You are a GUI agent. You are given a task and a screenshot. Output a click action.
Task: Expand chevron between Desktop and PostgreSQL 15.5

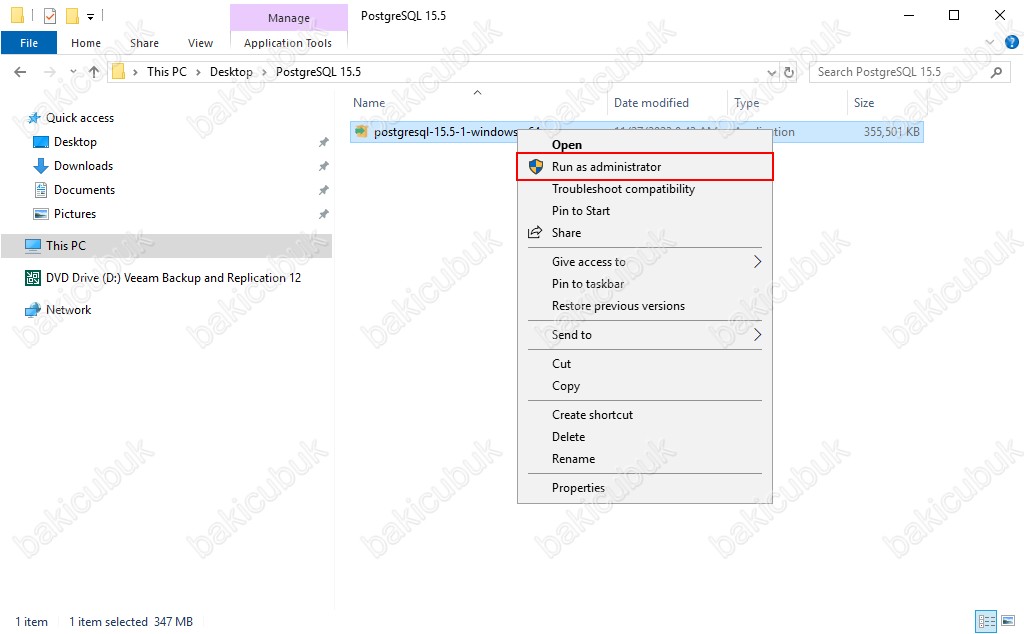pyautogui.click(x=264, y=72)
